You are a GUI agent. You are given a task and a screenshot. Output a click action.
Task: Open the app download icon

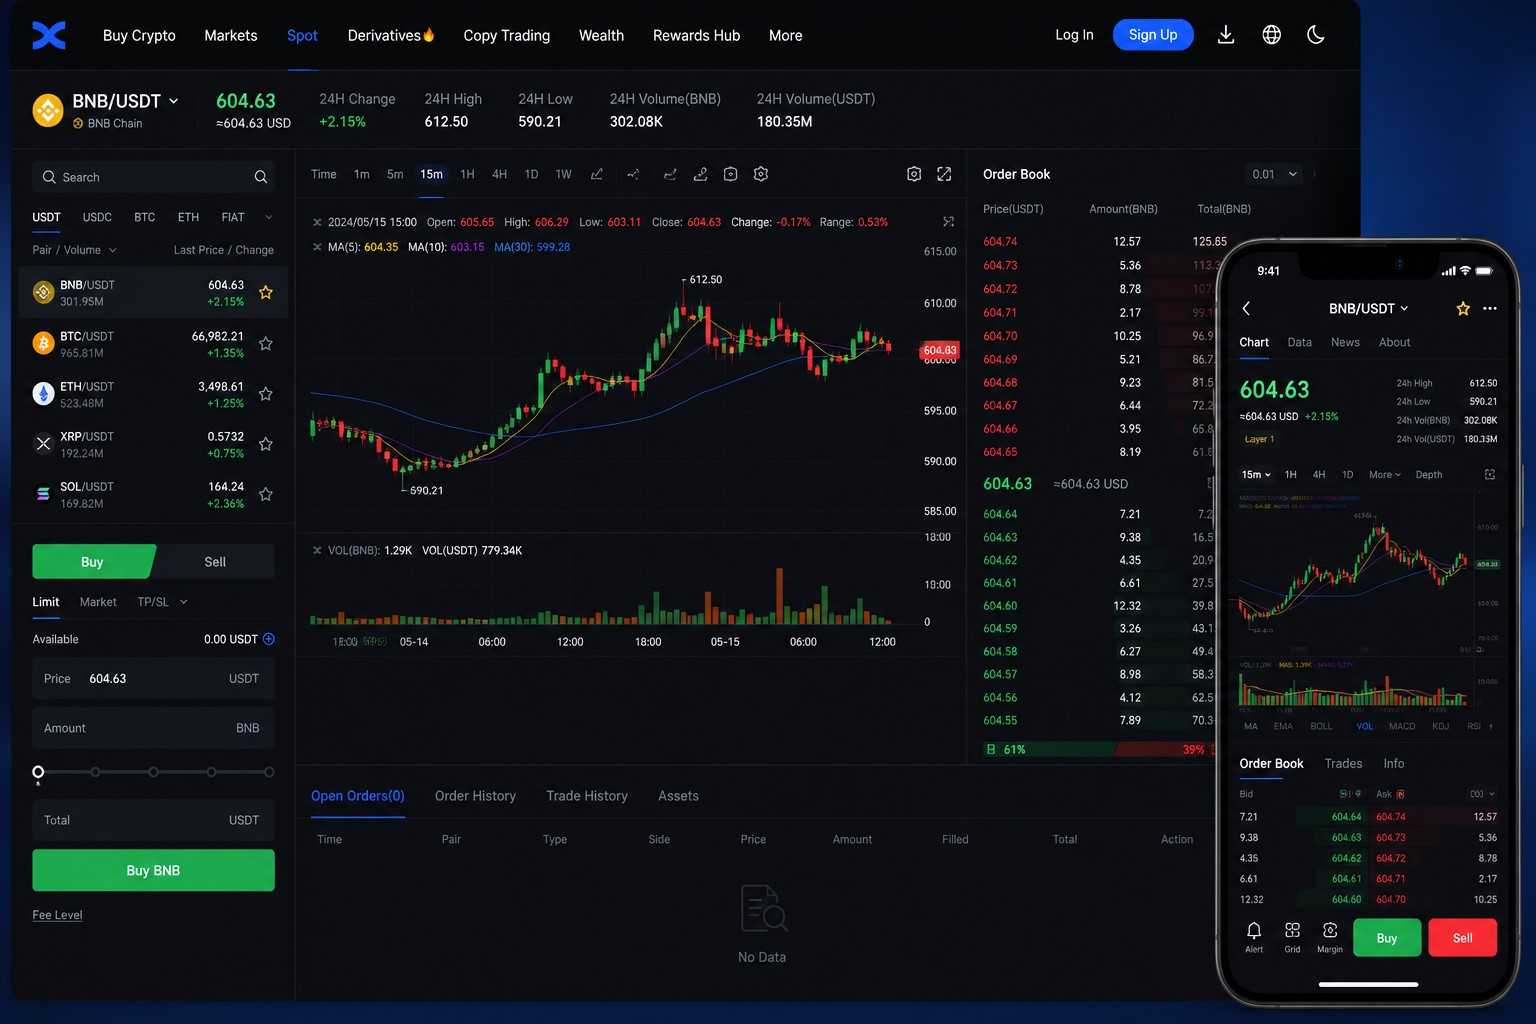1226,35
